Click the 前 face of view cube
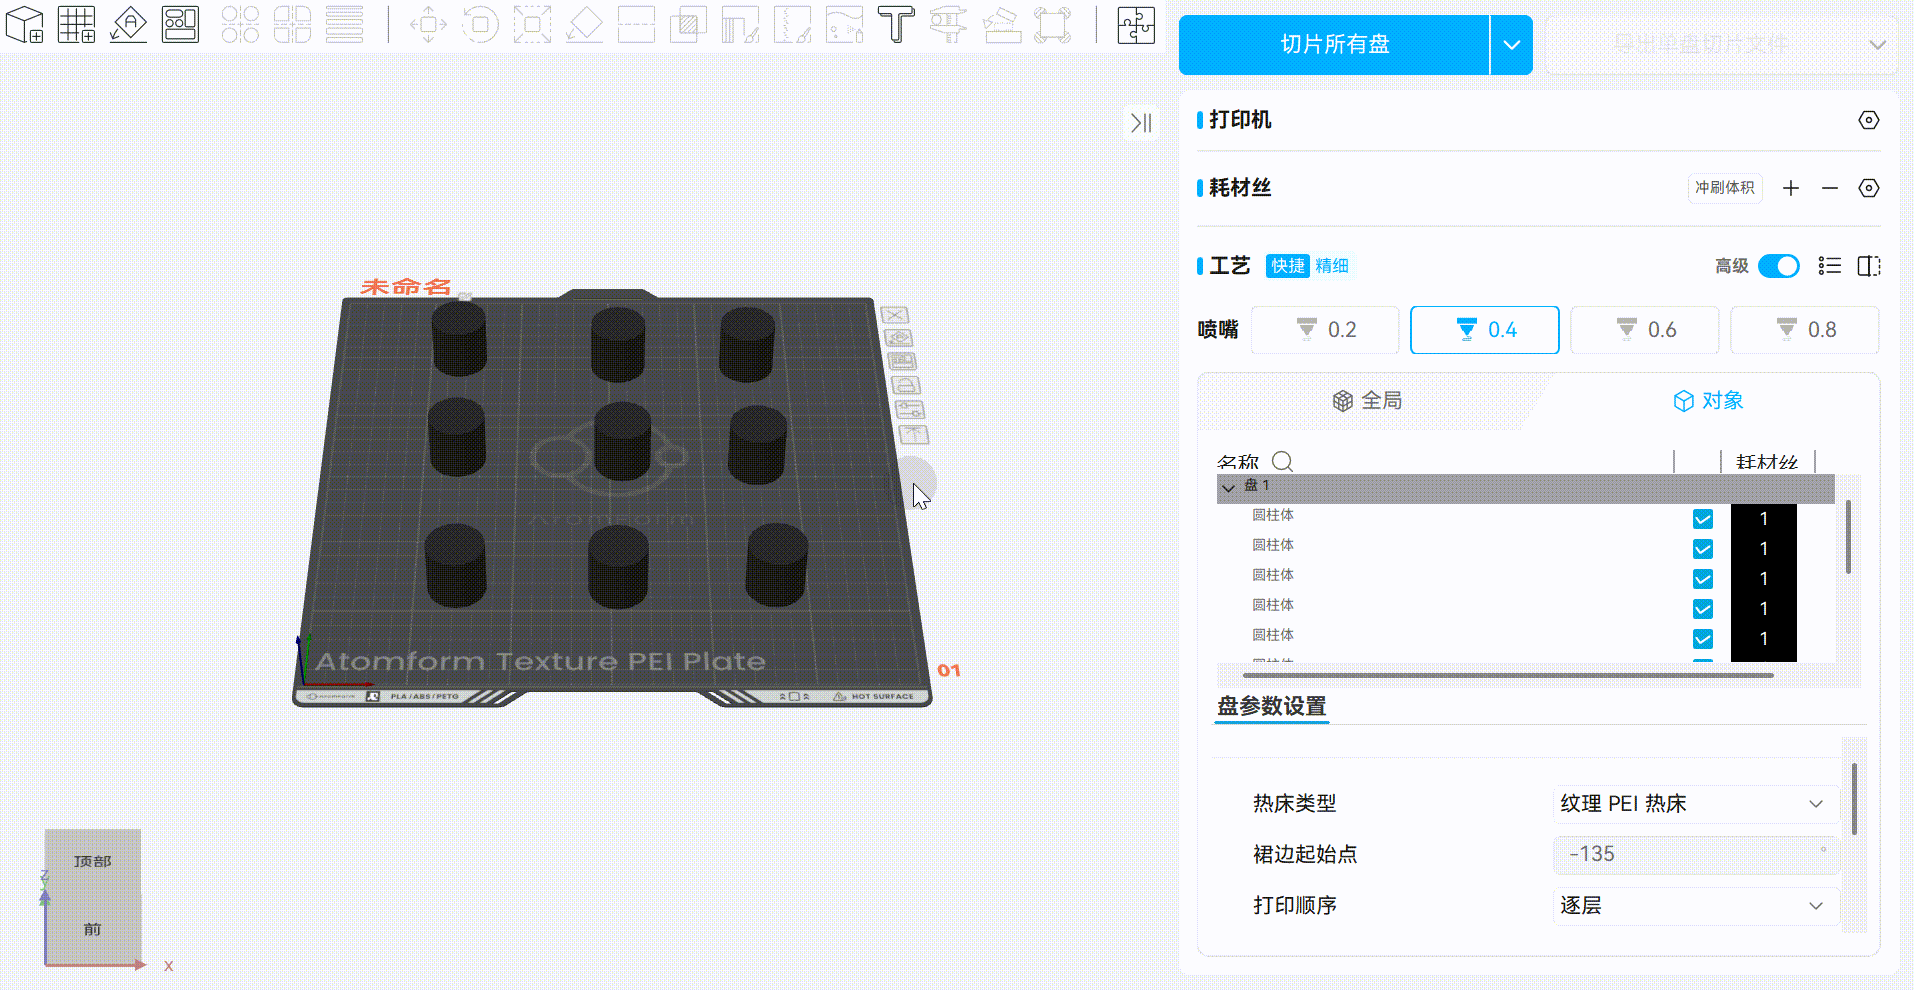 [92, 929]
